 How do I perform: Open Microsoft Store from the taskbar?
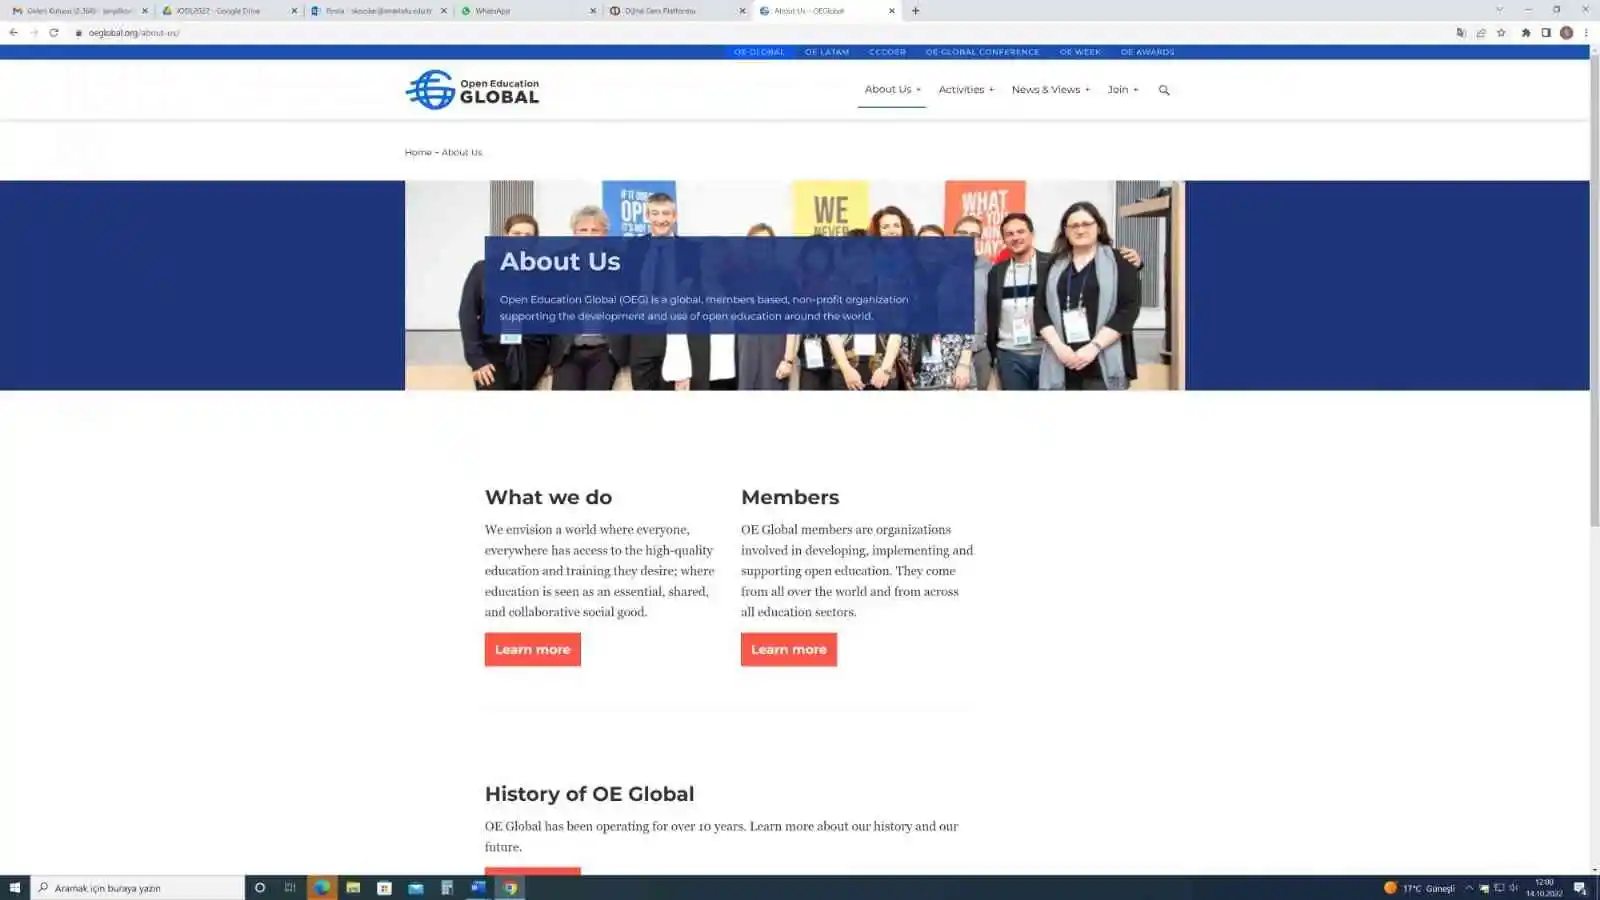384,888
